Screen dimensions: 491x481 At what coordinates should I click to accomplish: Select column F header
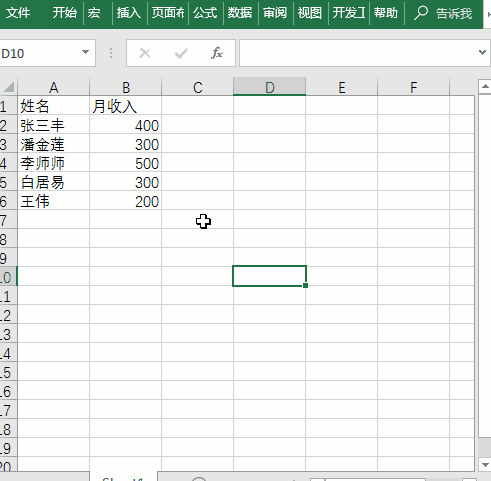coord(414,87)
